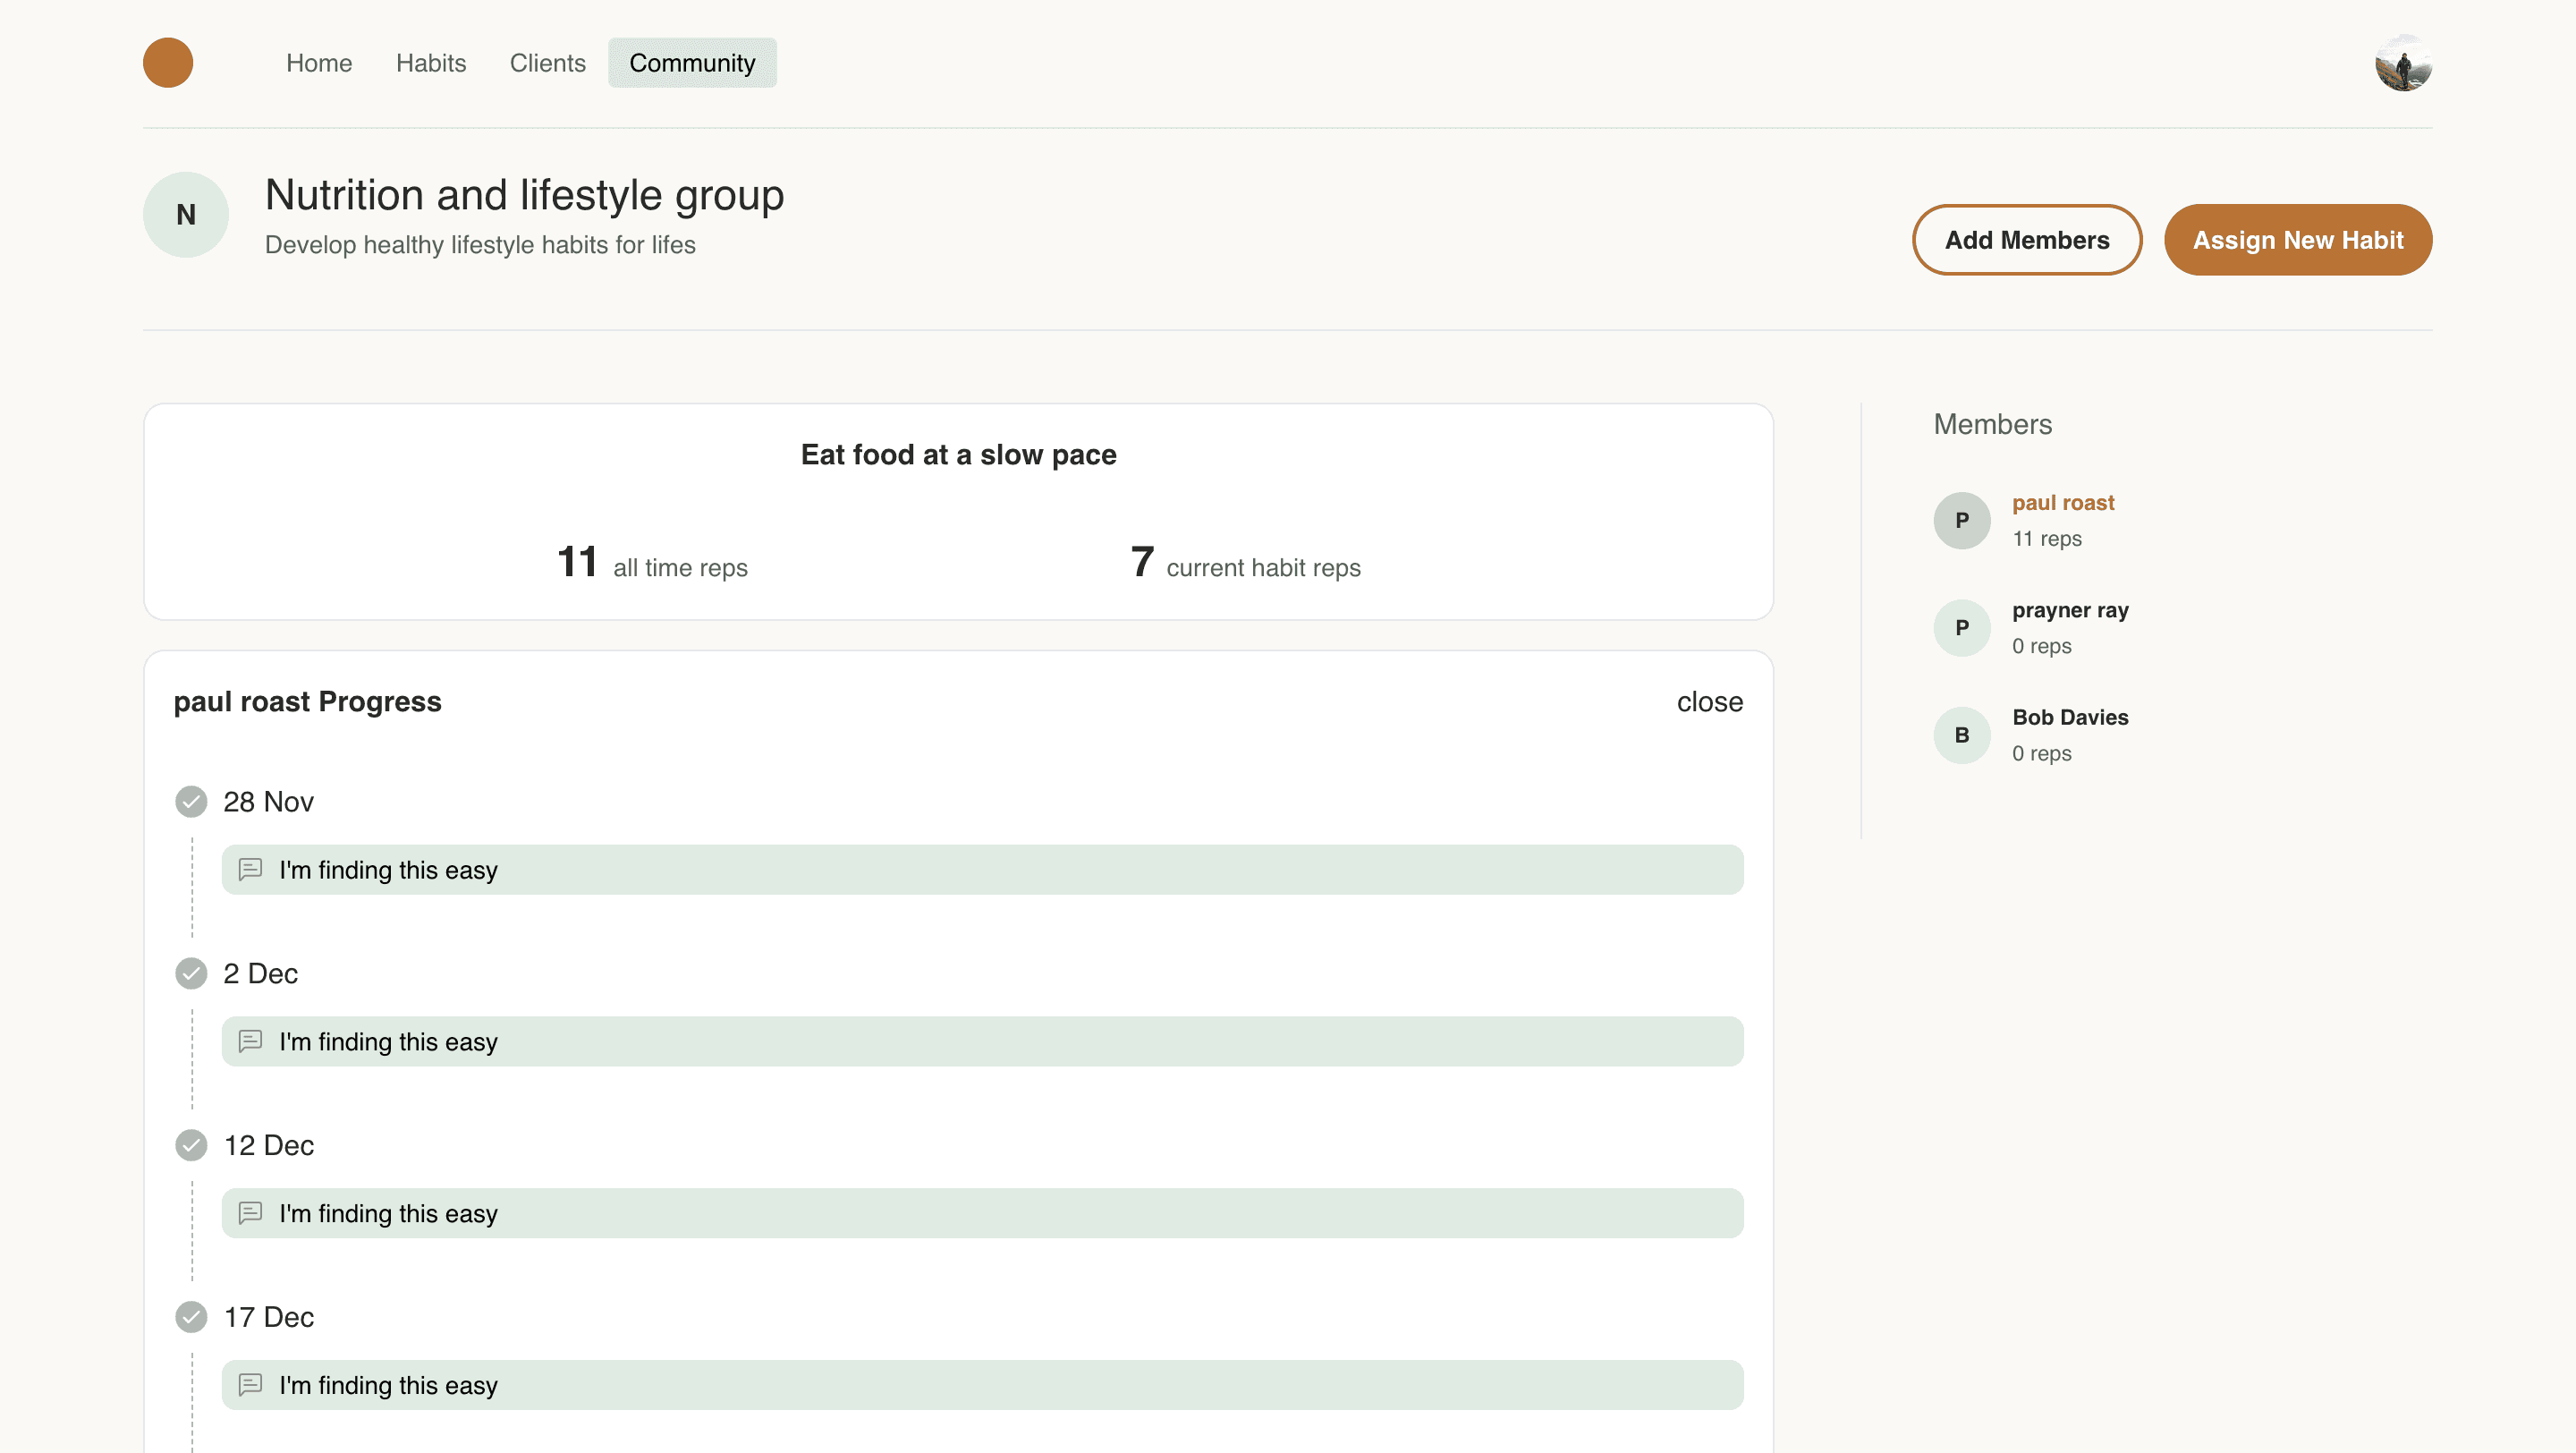Viewport: 2576px width, 1453px height.
Task: Click the '28 Nov' date entry
Action: tap(268, 802)
